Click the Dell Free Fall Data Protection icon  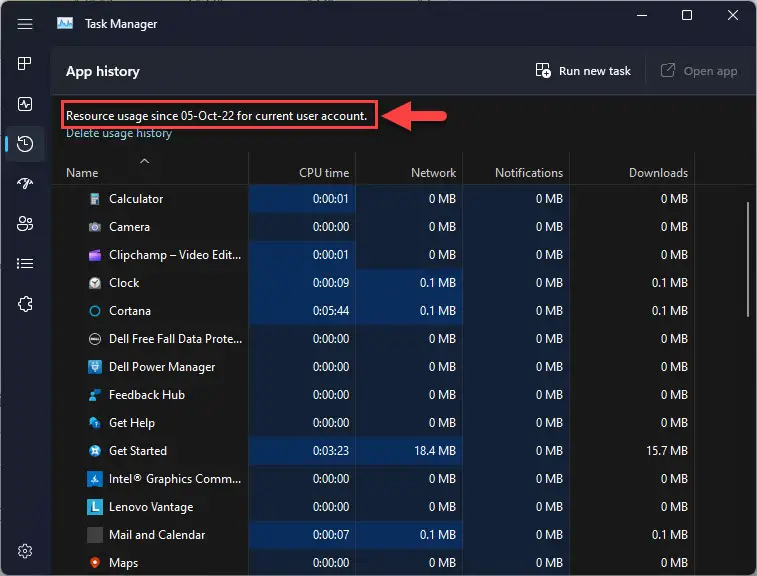coord(95,339)
